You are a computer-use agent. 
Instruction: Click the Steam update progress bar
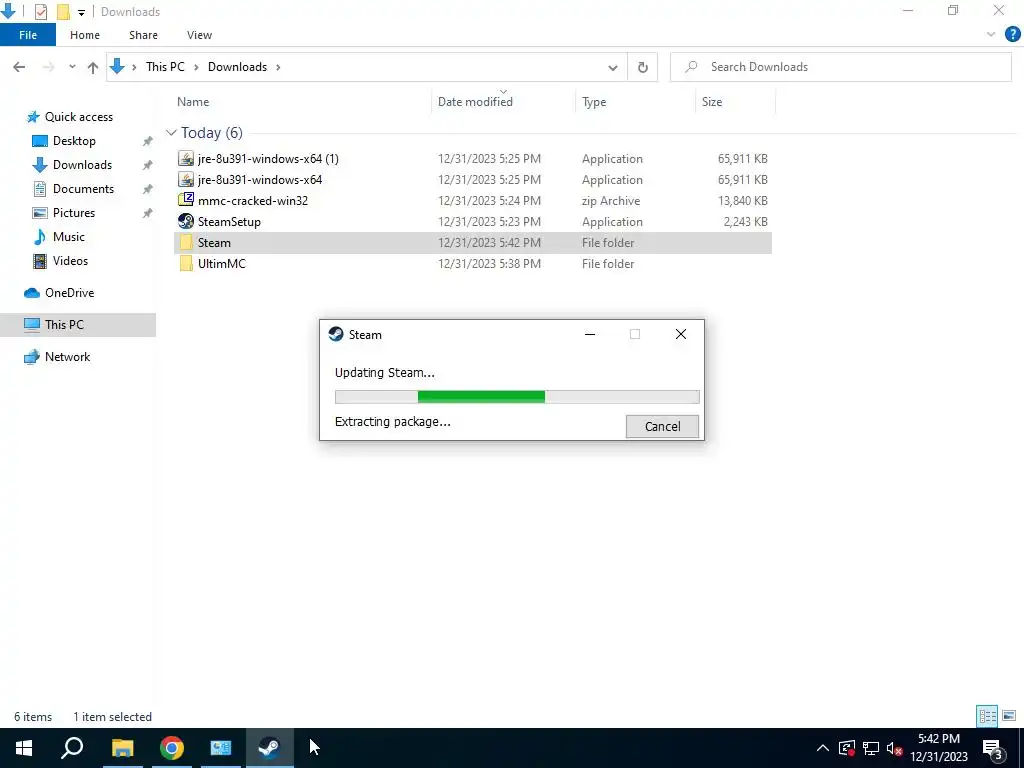click(517, 396)
